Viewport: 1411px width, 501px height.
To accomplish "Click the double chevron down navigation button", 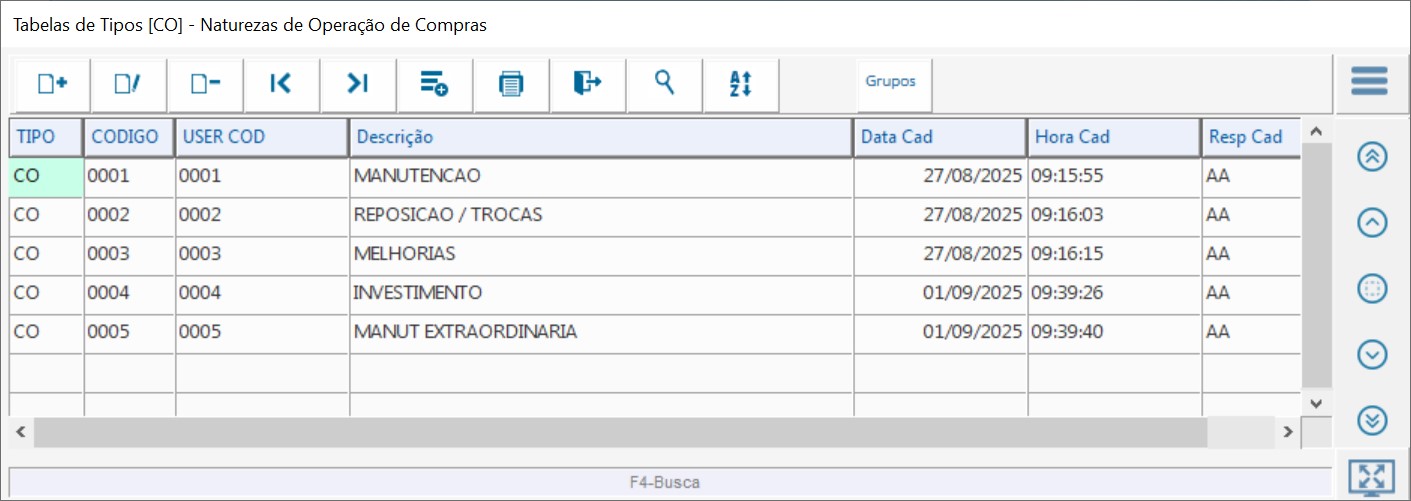I will 1372,421.
